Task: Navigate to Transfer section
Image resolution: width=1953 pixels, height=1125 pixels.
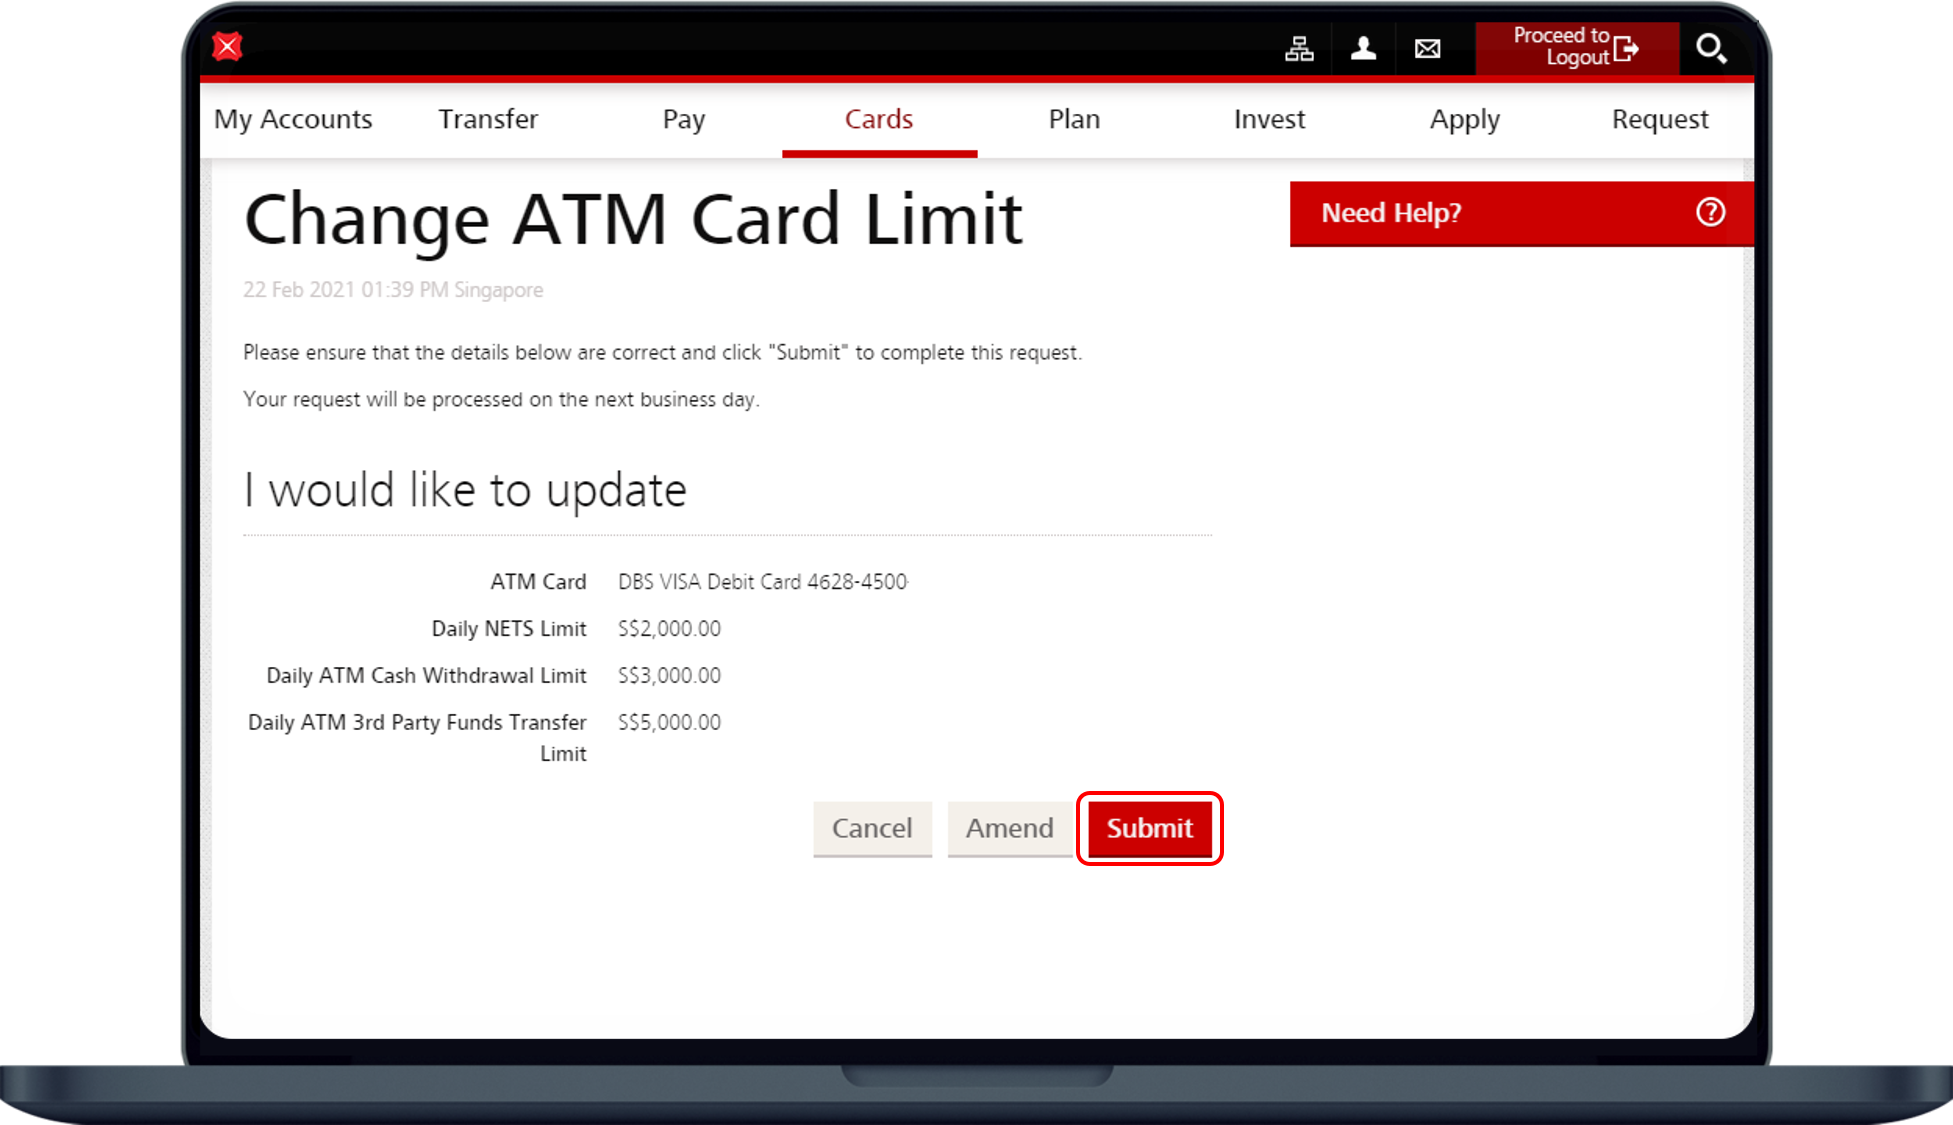Action: coord(487,119)
